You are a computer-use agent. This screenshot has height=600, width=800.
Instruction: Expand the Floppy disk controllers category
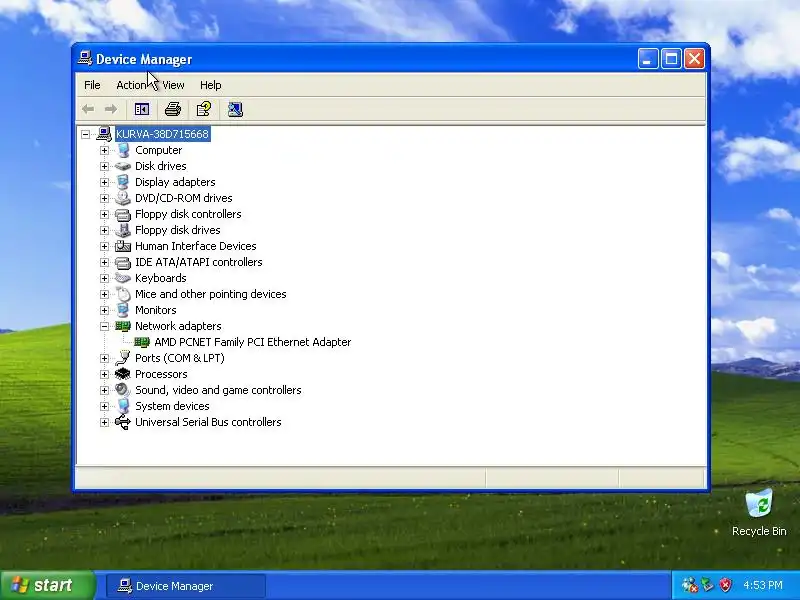pyautogui.click(x=105, y=214)
